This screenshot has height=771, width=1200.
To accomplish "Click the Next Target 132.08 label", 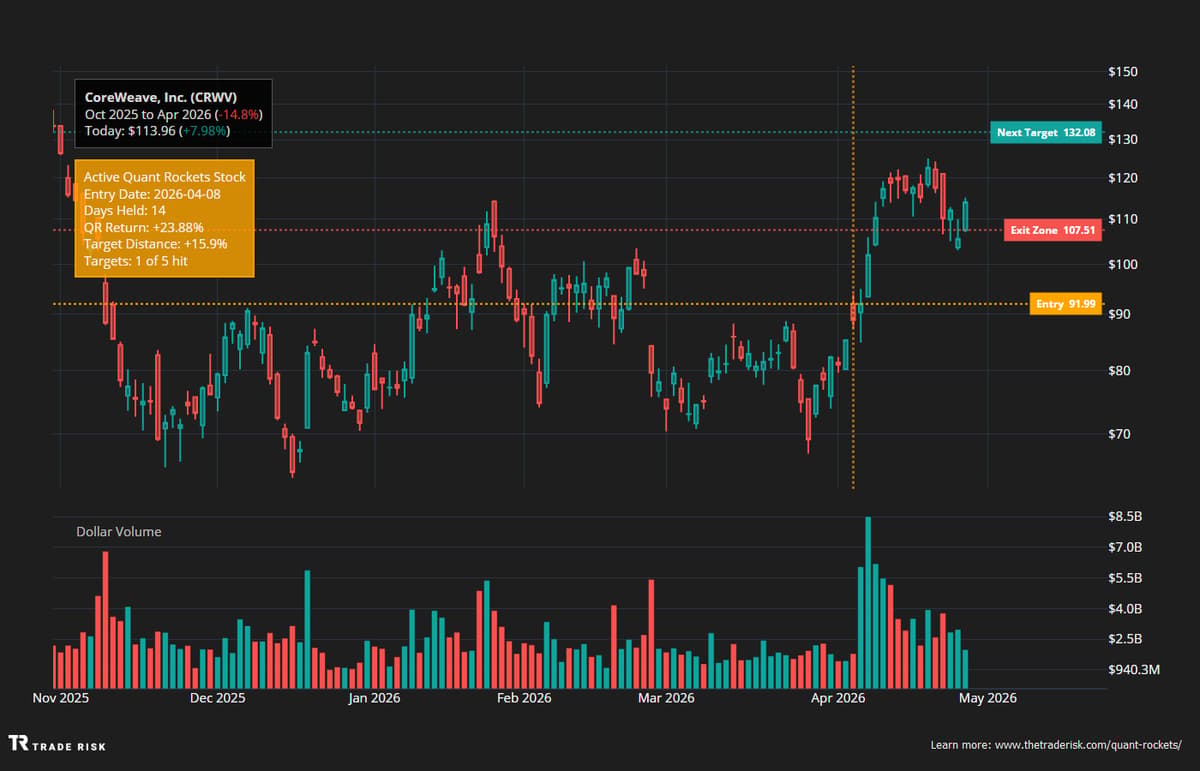I will point(1046,132).
